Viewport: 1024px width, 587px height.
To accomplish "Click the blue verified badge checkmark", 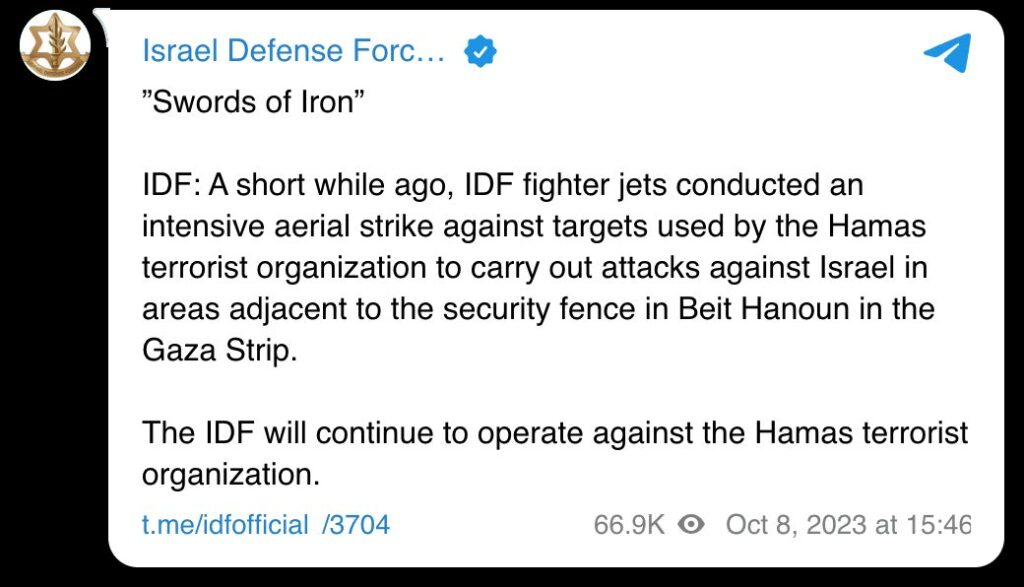I will 481,50.
